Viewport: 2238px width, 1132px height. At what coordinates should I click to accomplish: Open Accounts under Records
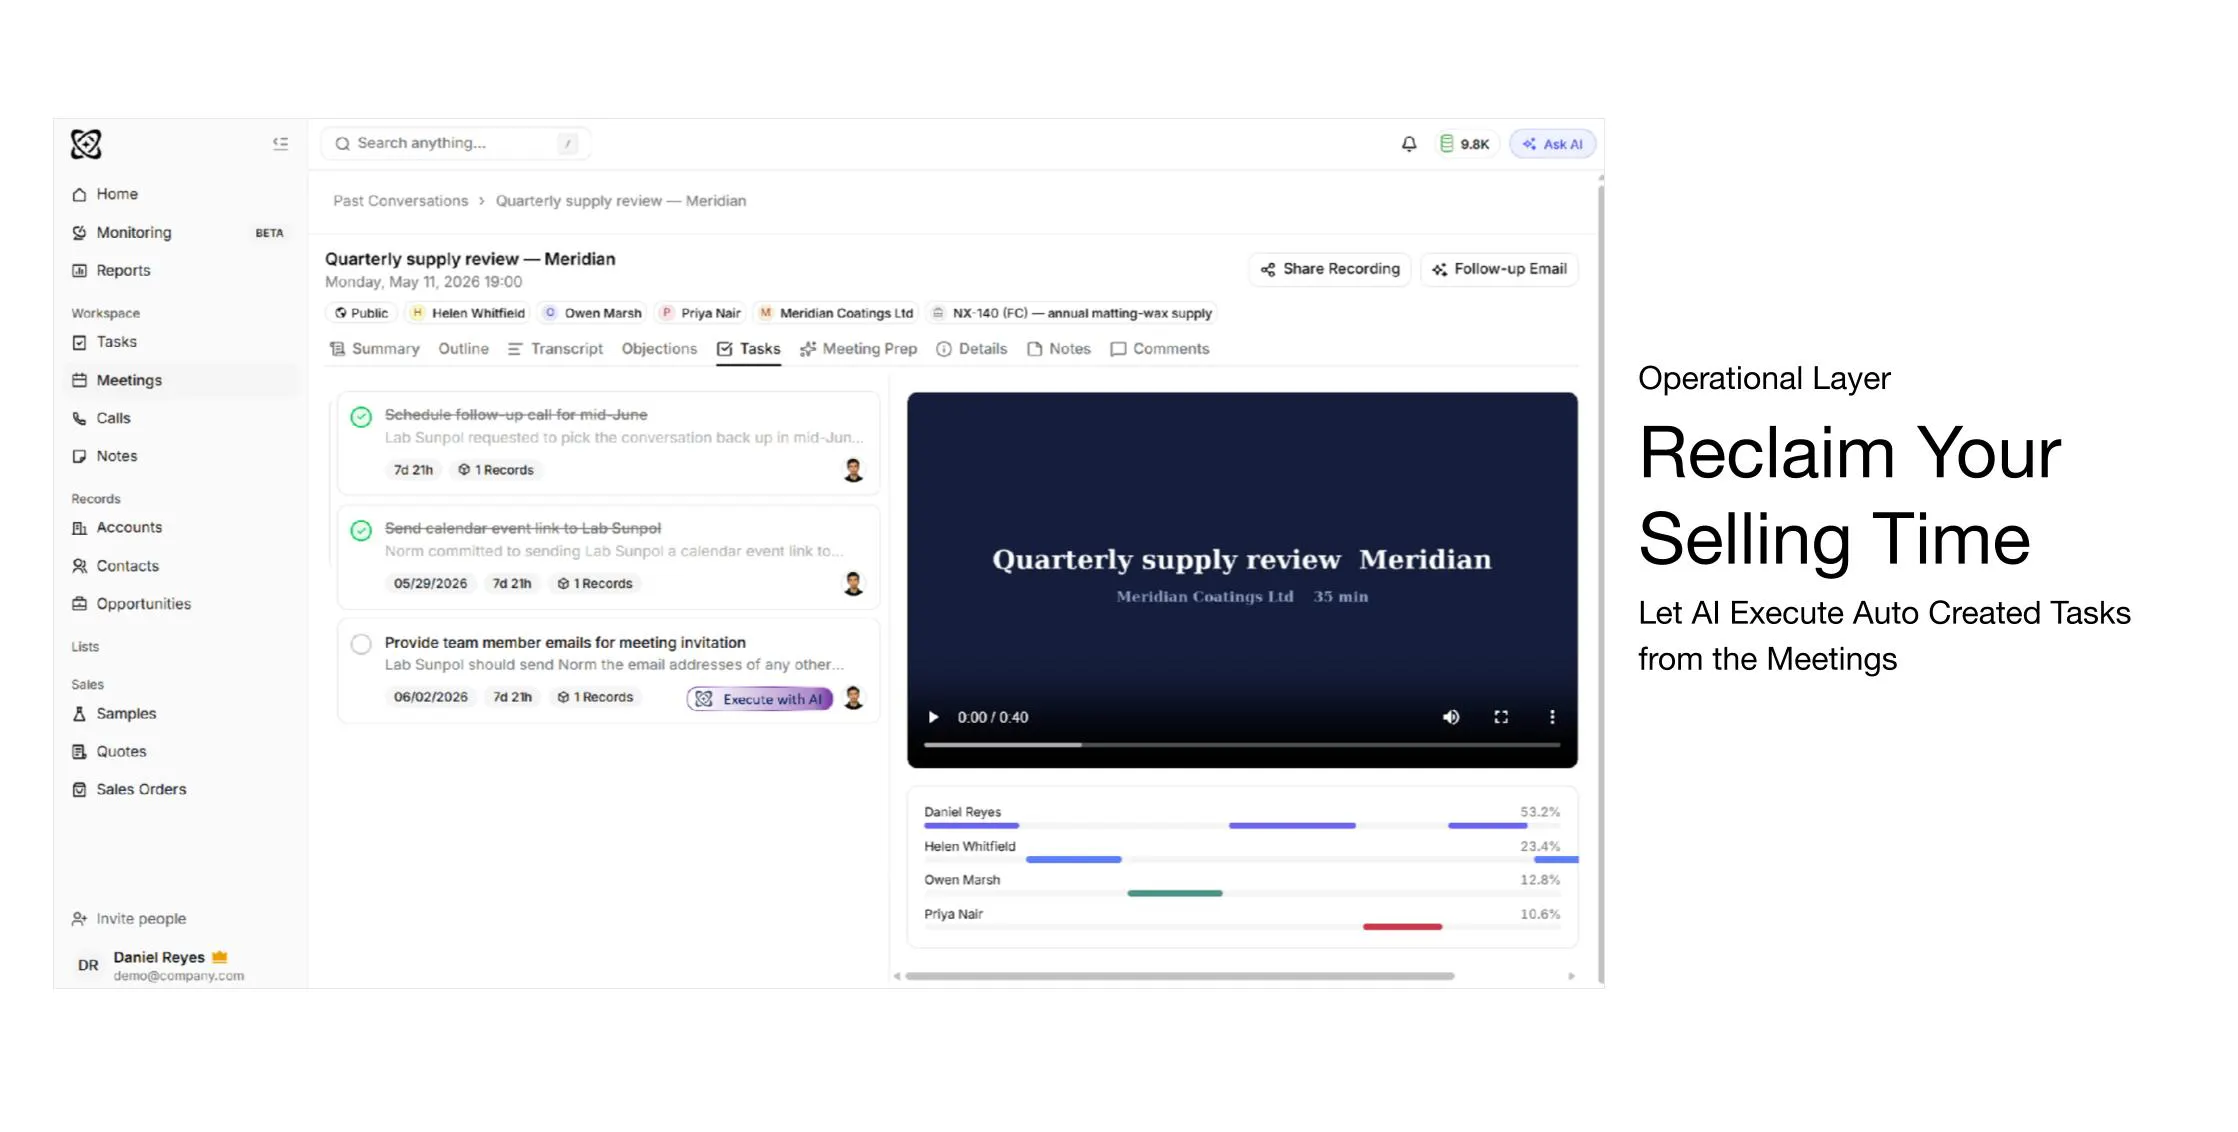point(129,527)
